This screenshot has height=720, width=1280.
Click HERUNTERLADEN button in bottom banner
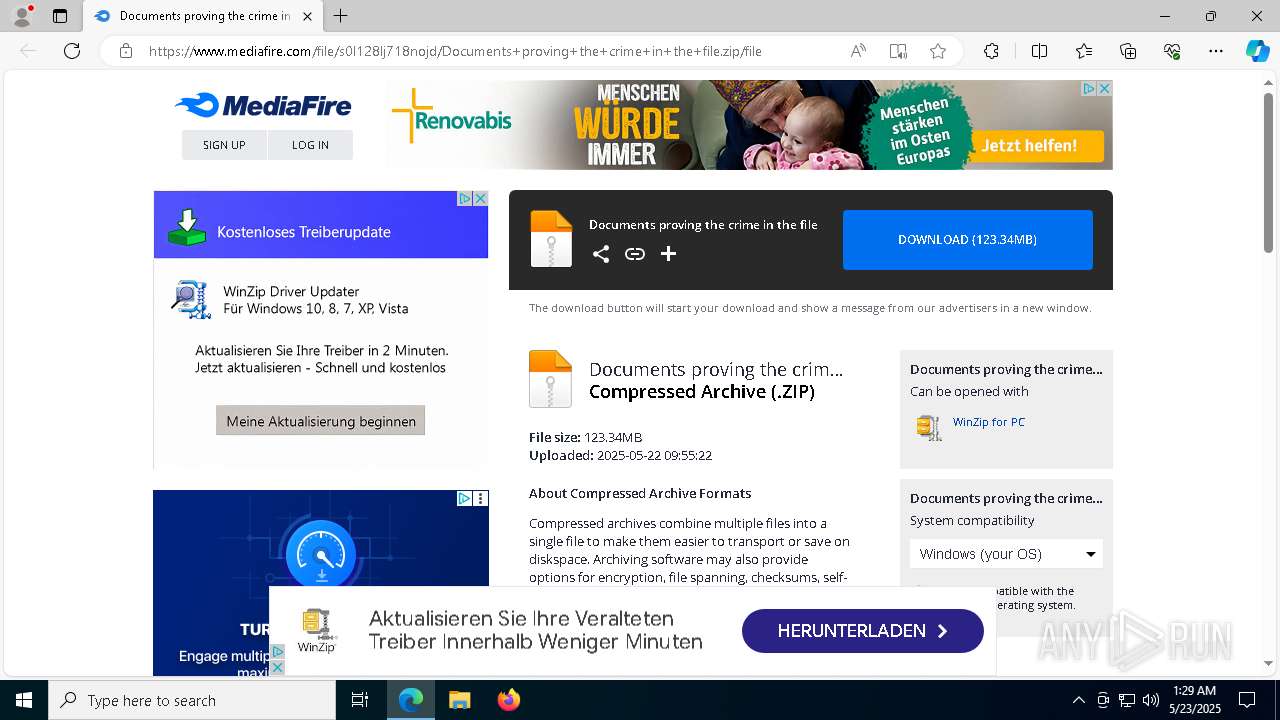[x=863, y=631]
